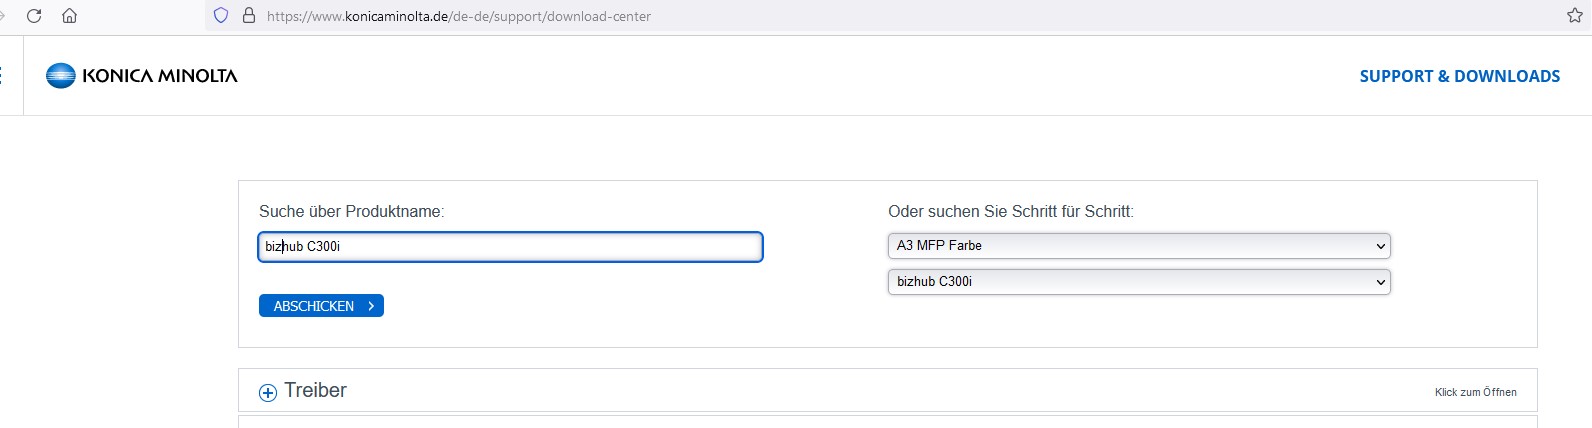Focus the product name search field
1592x428 pixels.
coord(510,247)
